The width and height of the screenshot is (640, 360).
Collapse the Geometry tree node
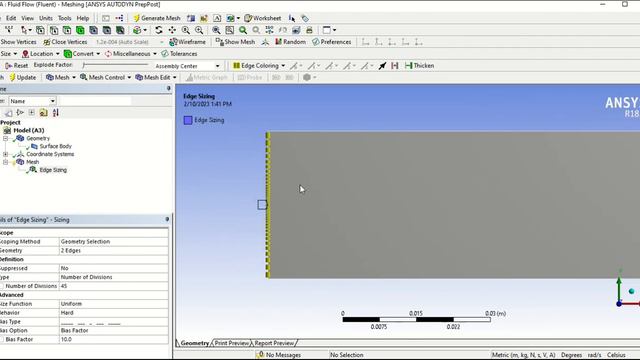(5, 138)
